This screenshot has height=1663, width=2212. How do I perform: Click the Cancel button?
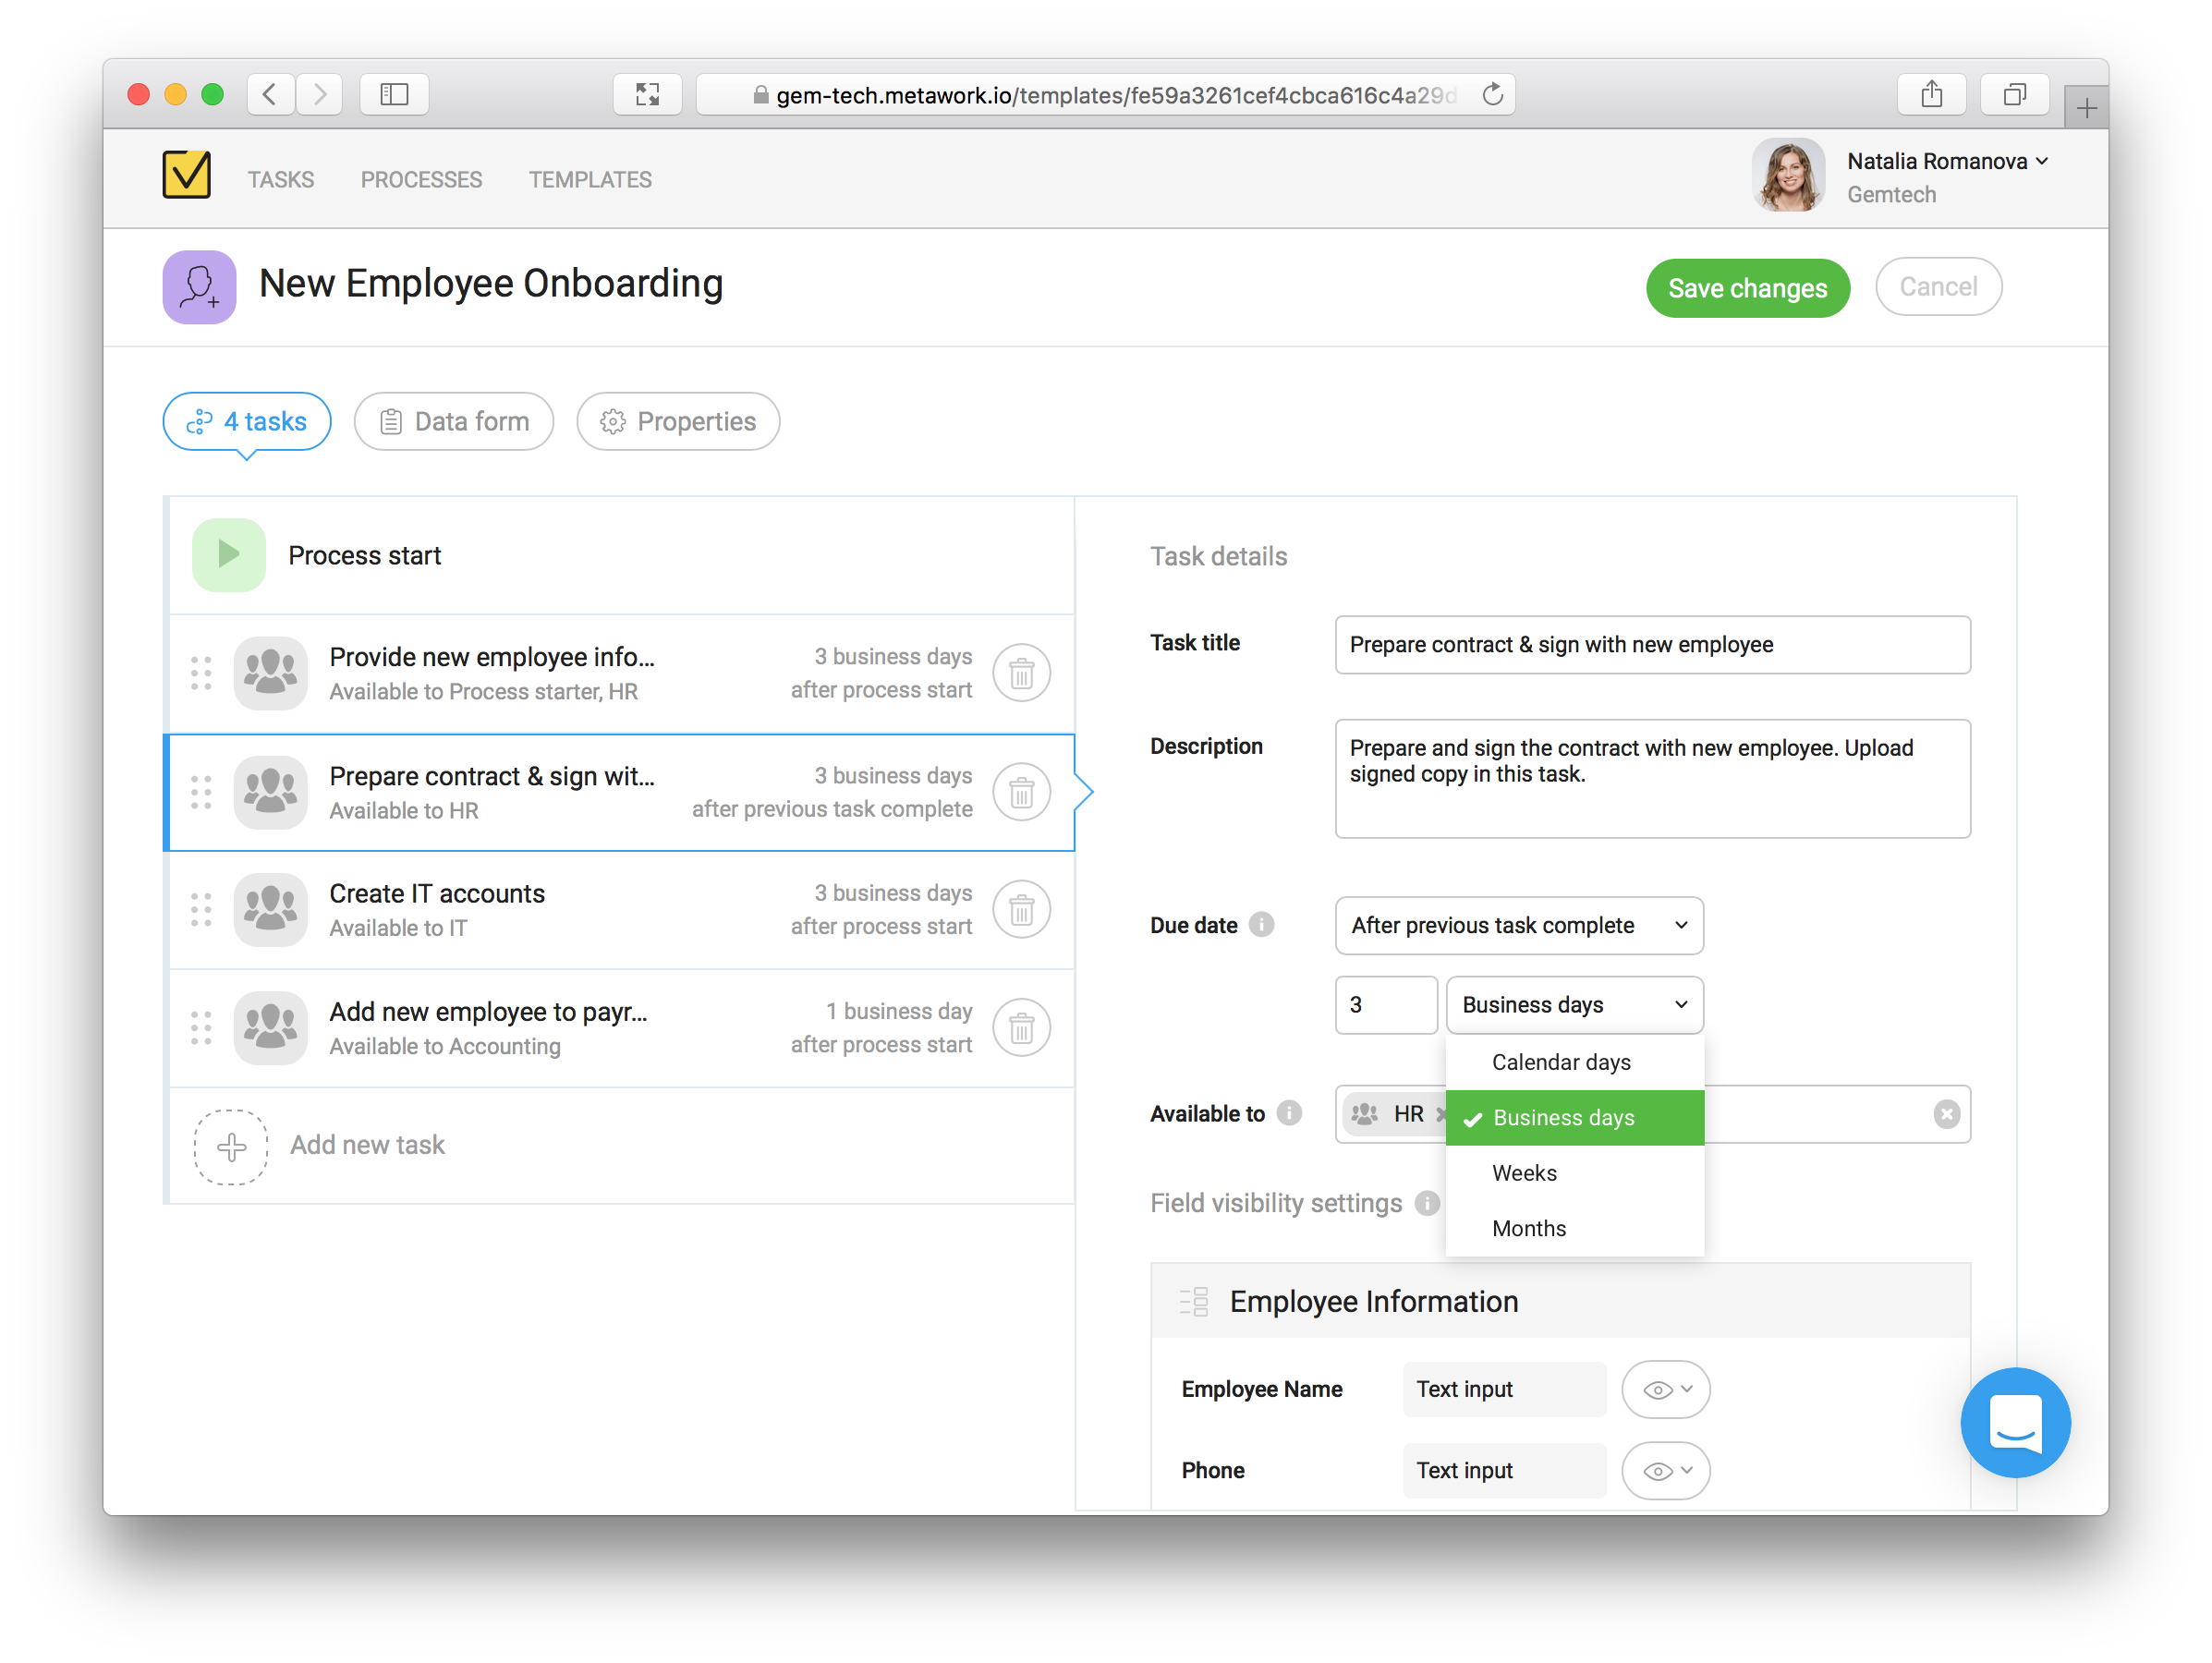pos(1936,285)
